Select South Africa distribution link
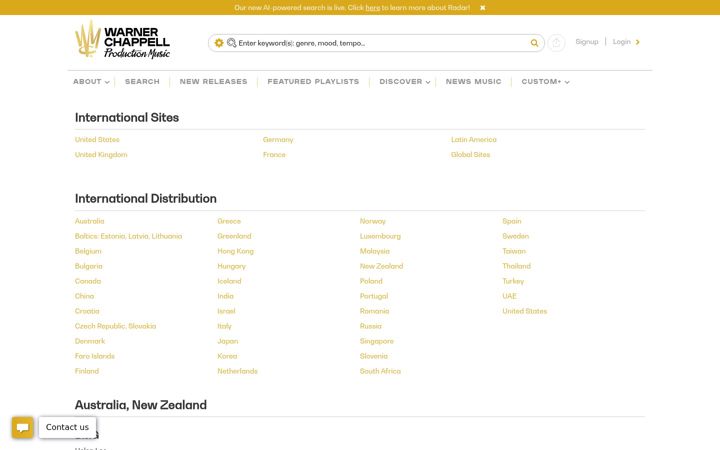Viewport: 720px width, 450px height. point(380,371)
